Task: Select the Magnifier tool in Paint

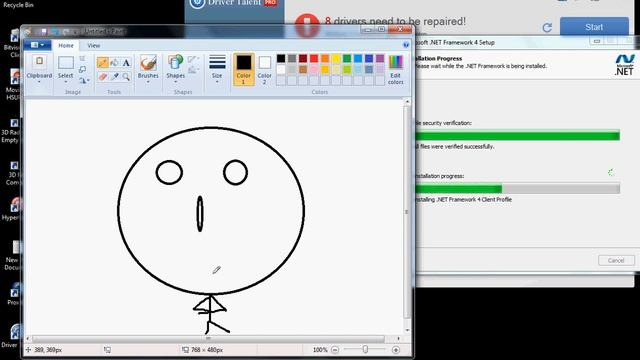Action: [x=126, y=76]
